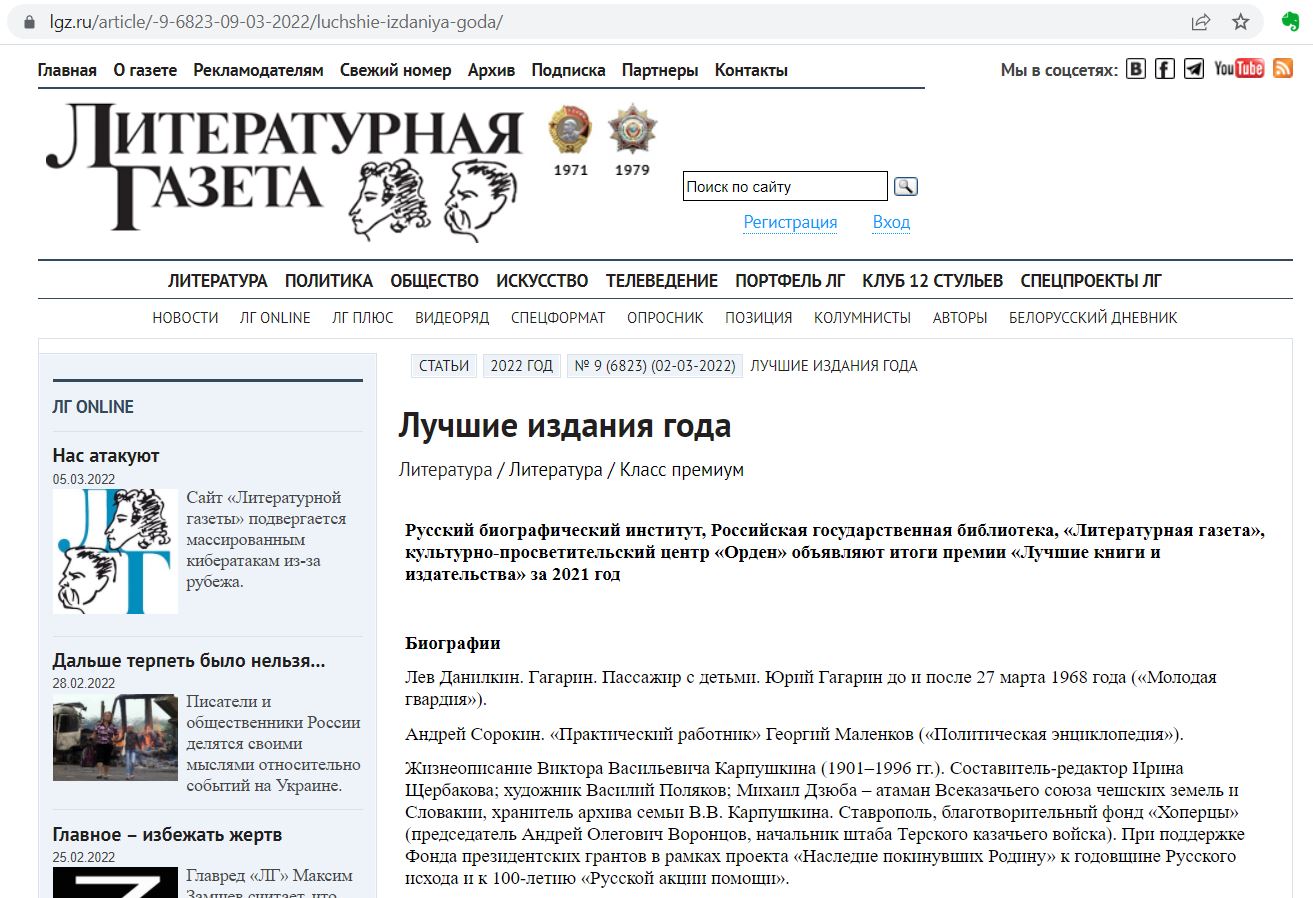
Task: Open Главное – избежать жертв headline
Action: [x=167, y=835]
